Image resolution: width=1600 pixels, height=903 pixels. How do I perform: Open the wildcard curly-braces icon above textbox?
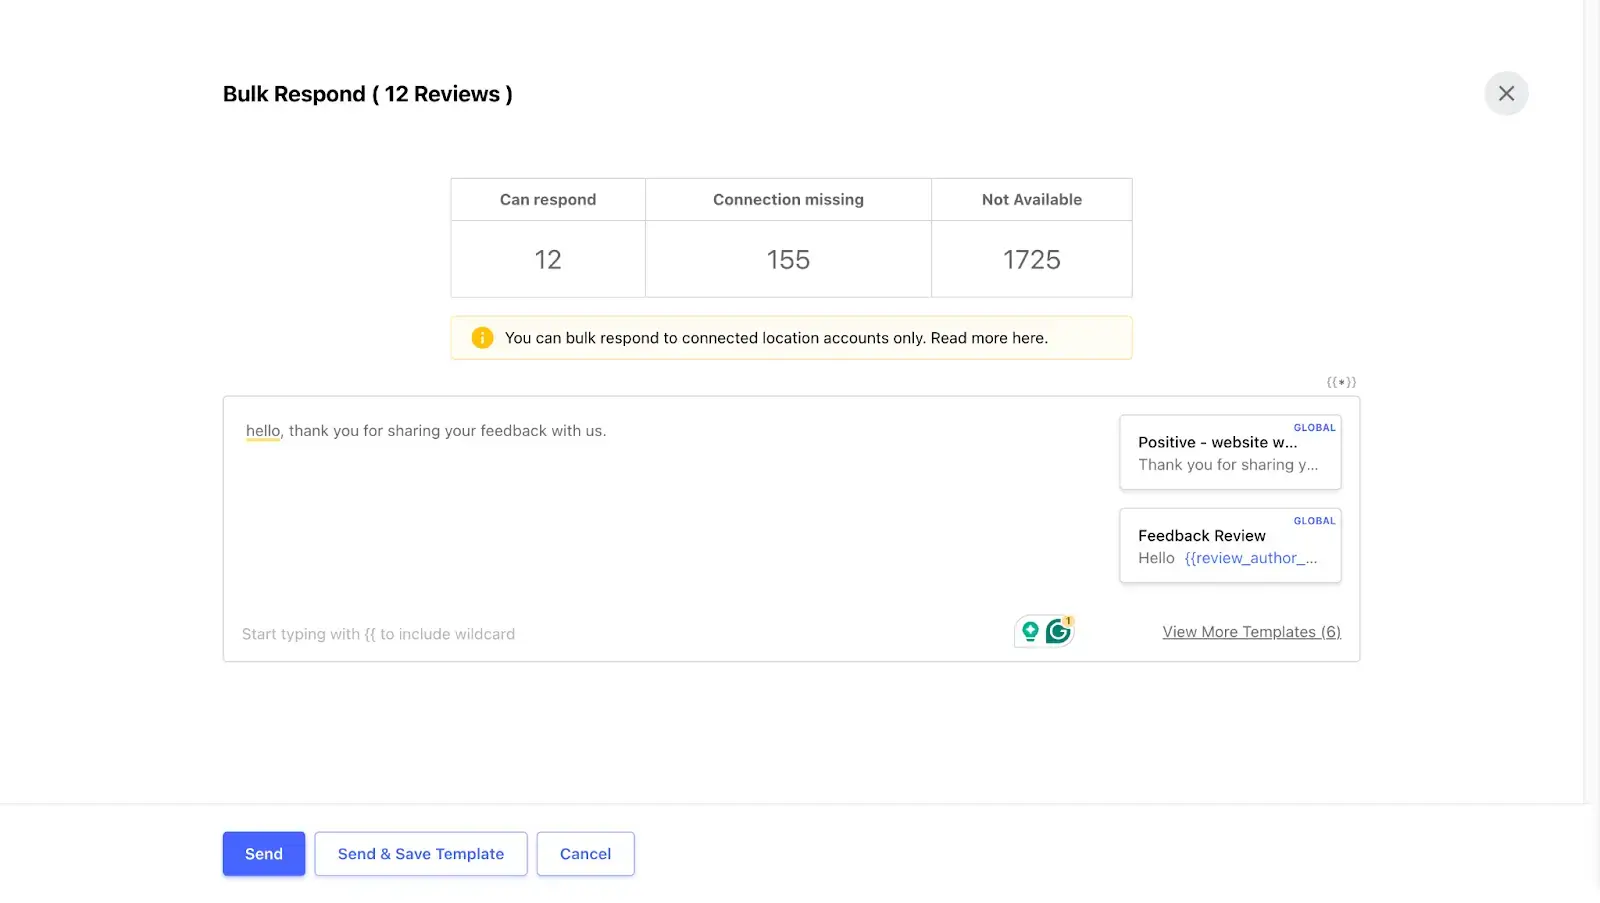1341,382
